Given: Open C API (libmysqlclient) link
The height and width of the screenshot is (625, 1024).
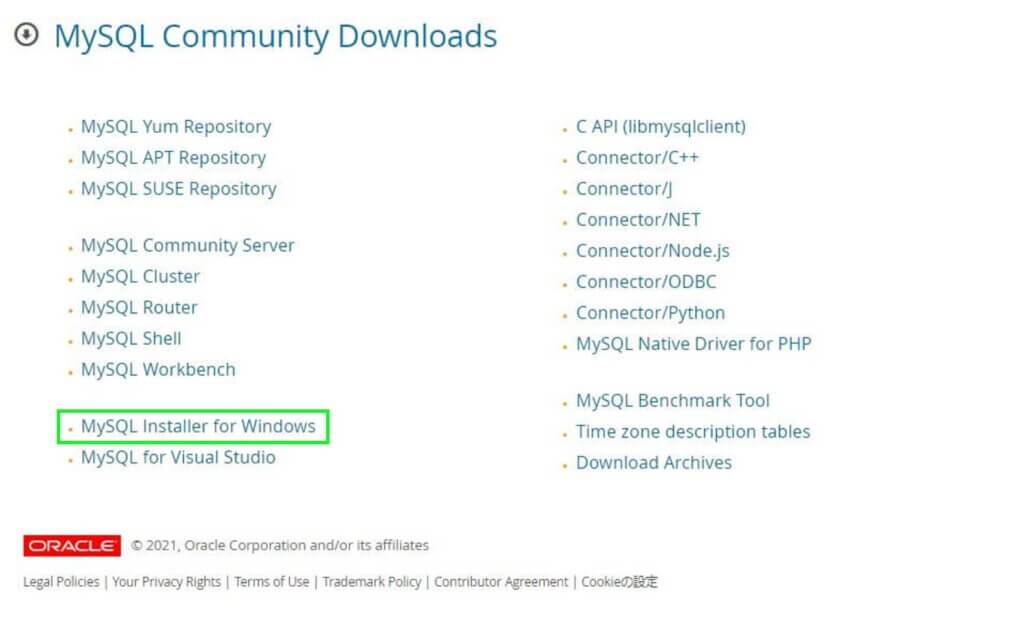Looking at the screenshot, I should click(x=660, y=127).
